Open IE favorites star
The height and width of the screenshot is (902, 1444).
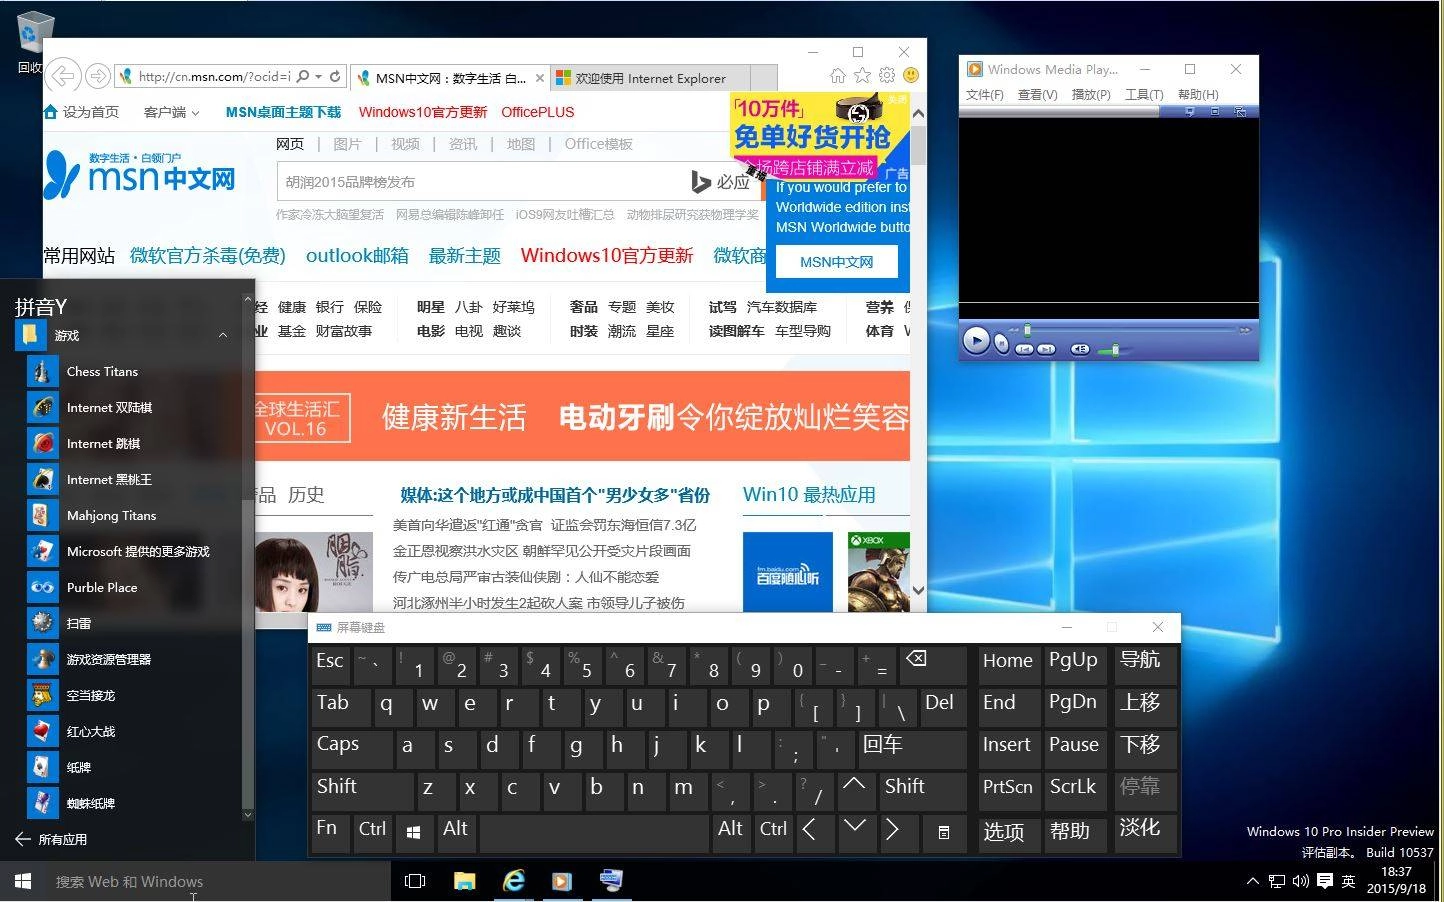(863, 76)
